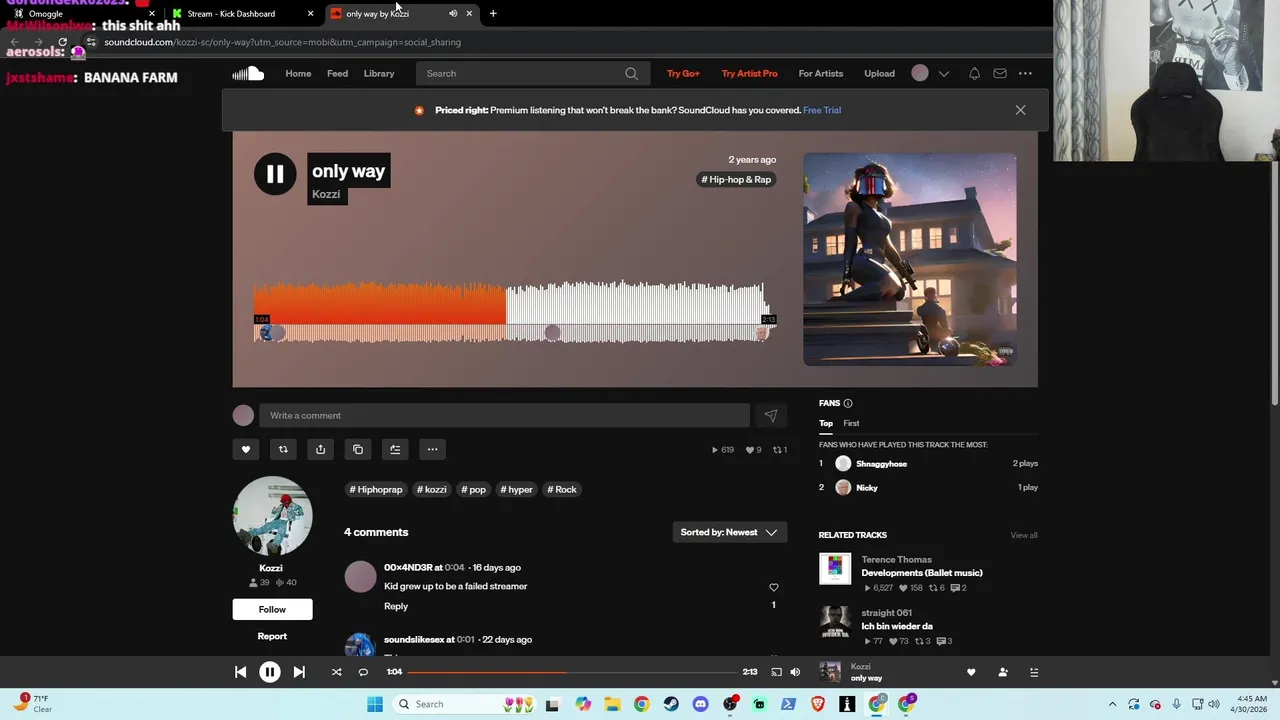This screenshot has height=720, width=1280.
Task: Open the track artwork image
Action: (910, 259)
